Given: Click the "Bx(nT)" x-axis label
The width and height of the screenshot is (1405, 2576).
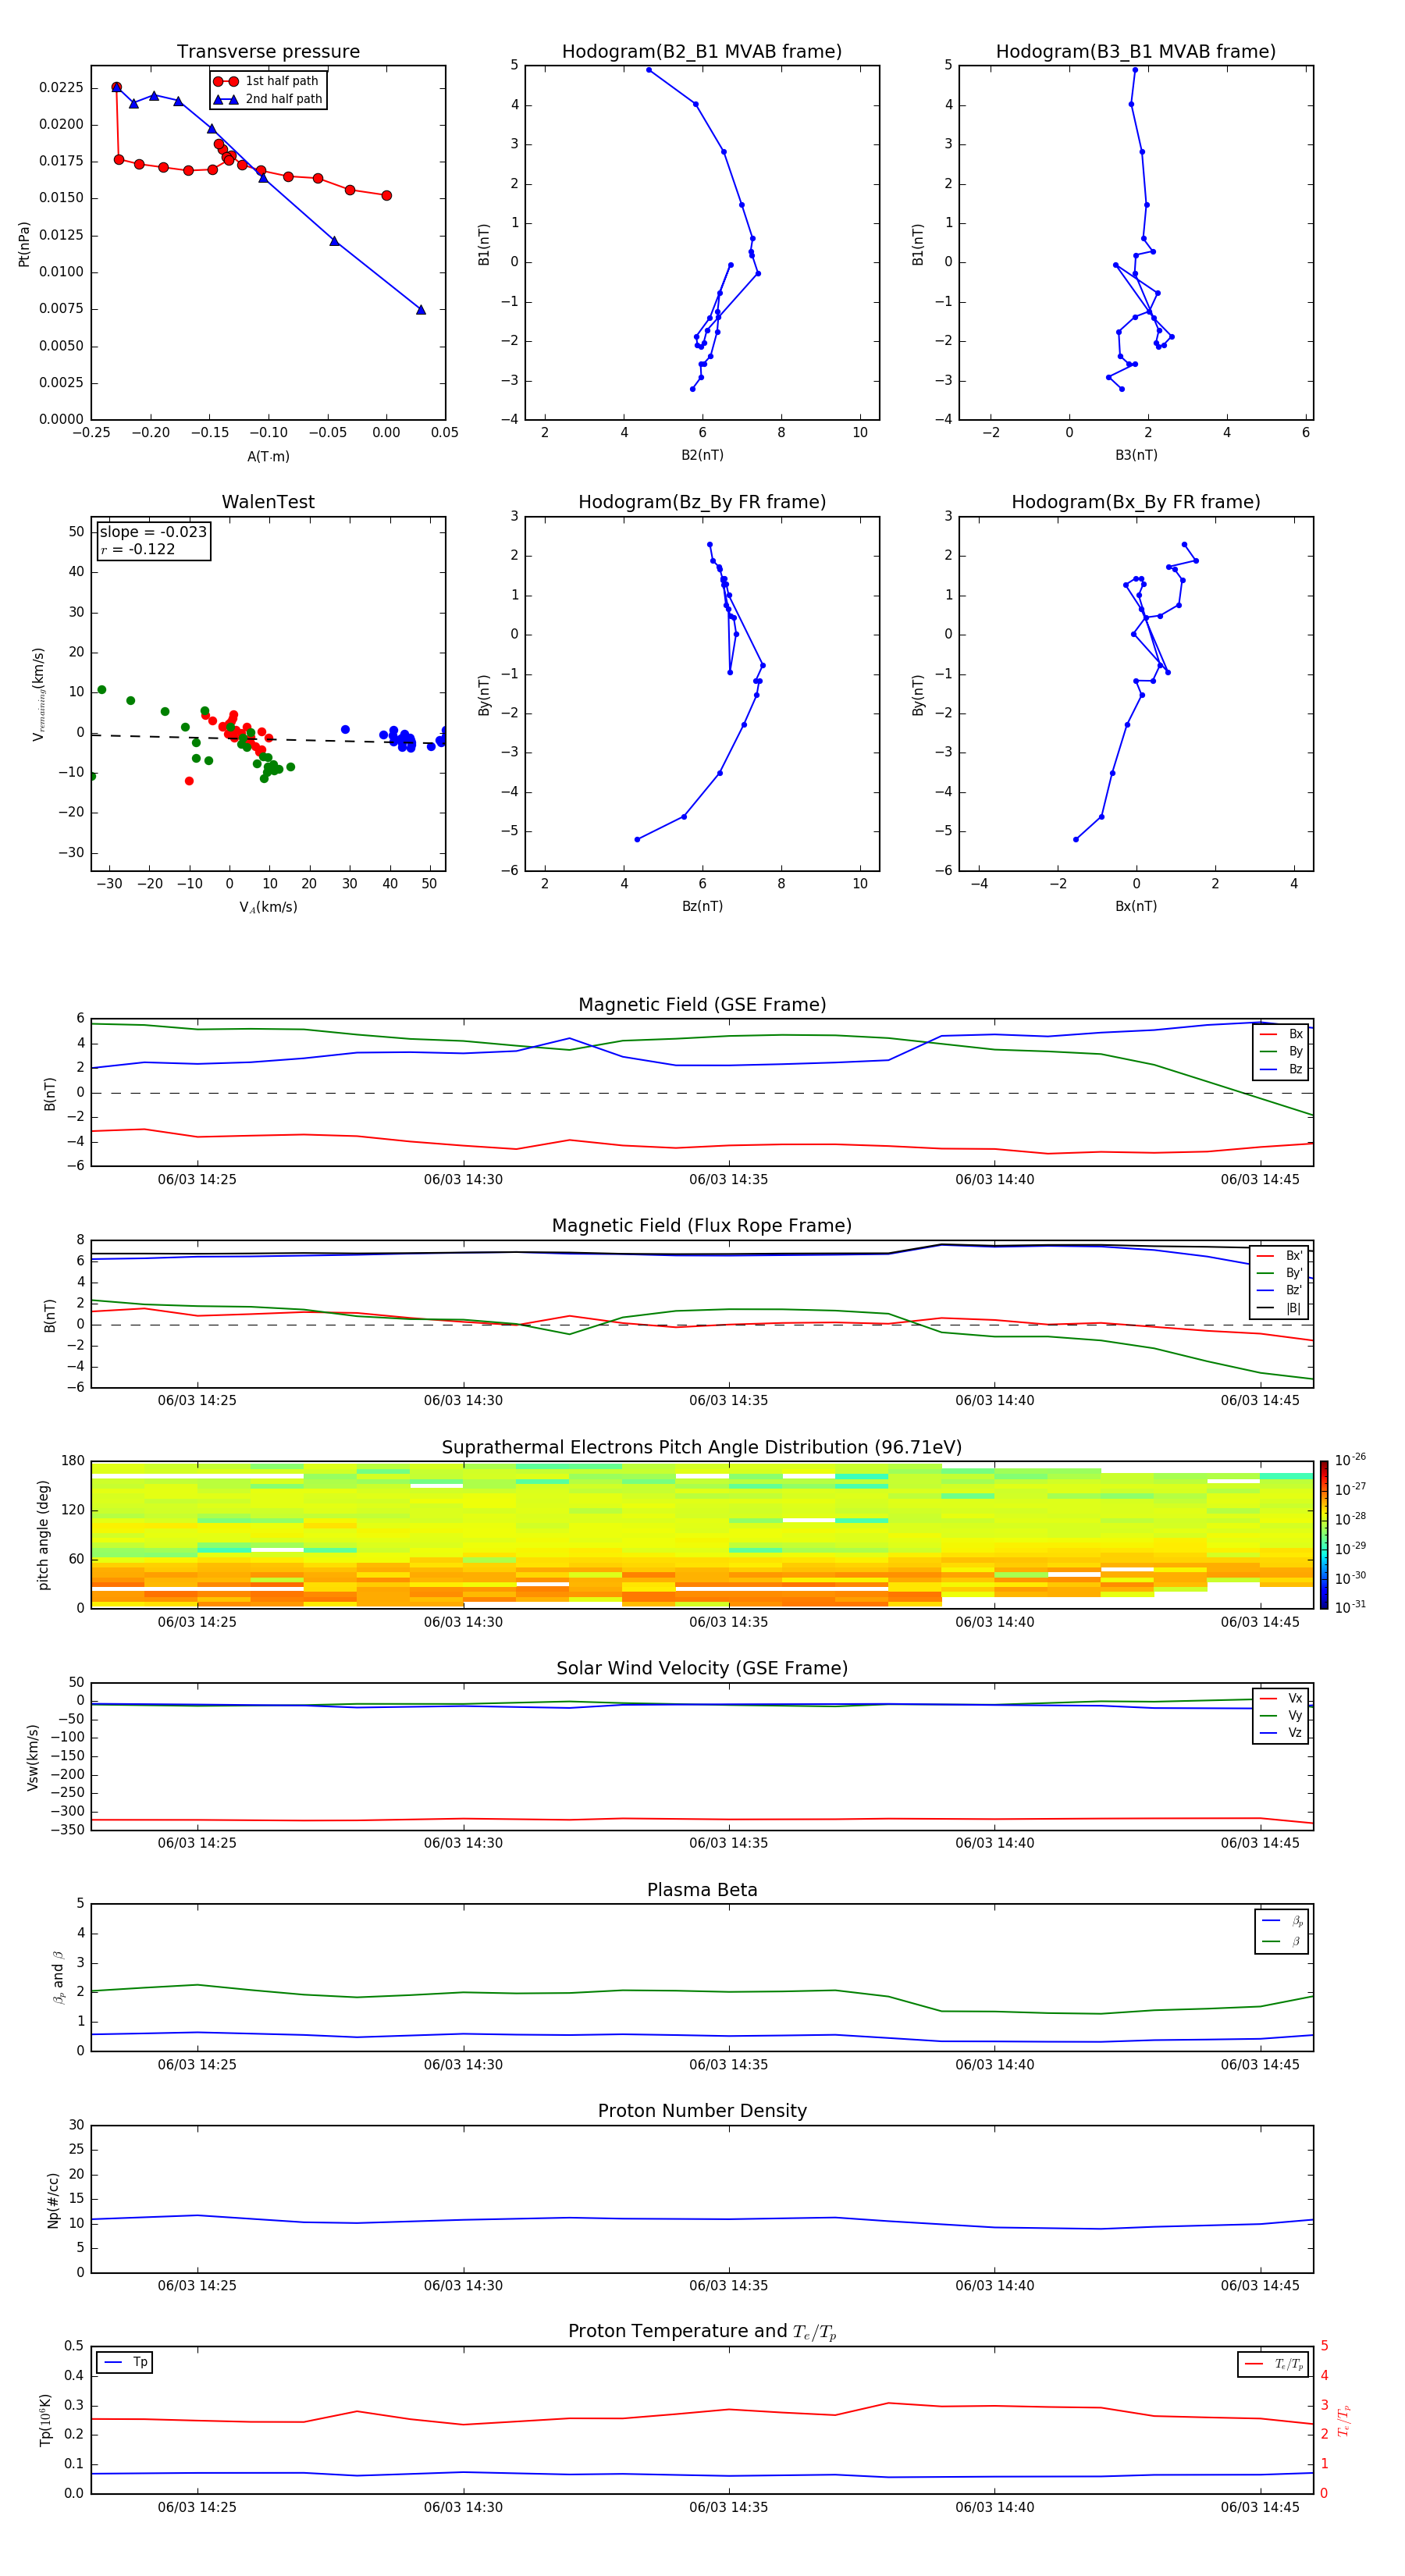Looking at the screenshot, I should [x=1136, y=906].
